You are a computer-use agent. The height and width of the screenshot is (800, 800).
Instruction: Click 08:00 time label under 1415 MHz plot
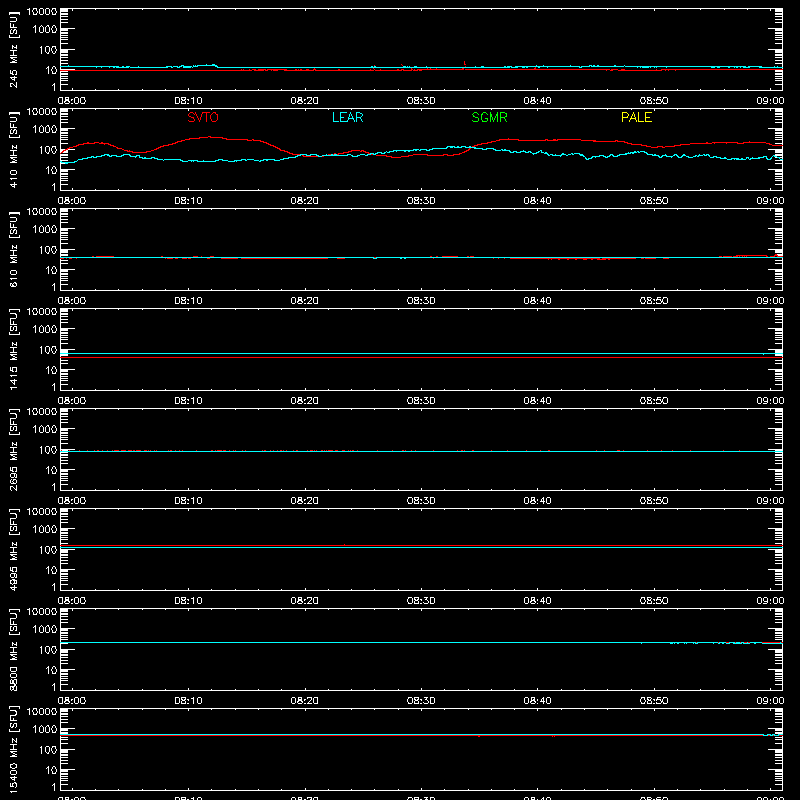click(72, 401)
